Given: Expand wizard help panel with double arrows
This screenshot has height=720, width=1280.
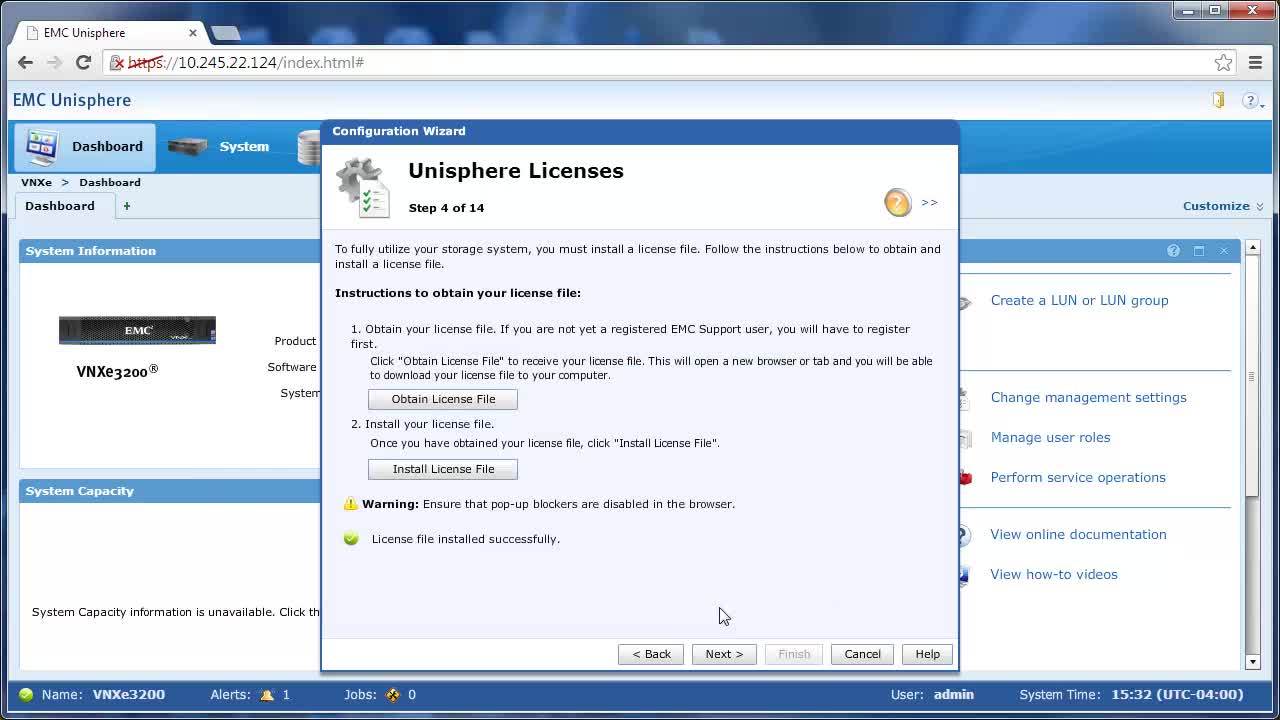Looking at the screenshot, I should pyautogui.click(x=930, y=203).
